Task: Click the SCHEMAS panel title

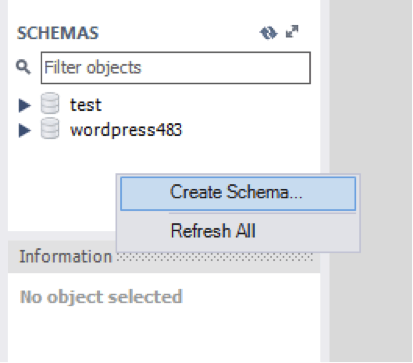Action: point(58,33)
